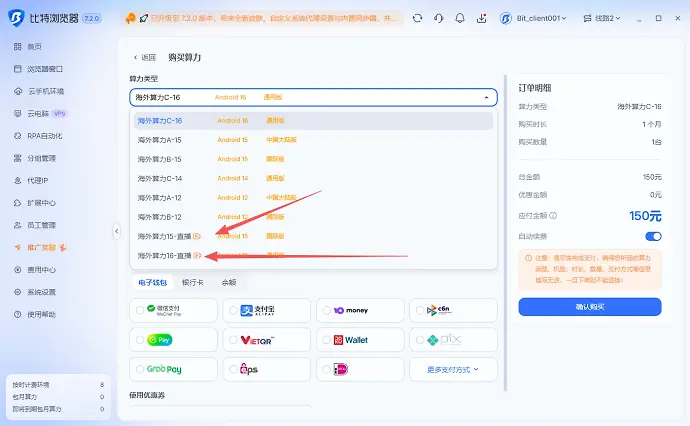
Task: Click the download icon in the top bar
Action: click(x=481, y=18)
